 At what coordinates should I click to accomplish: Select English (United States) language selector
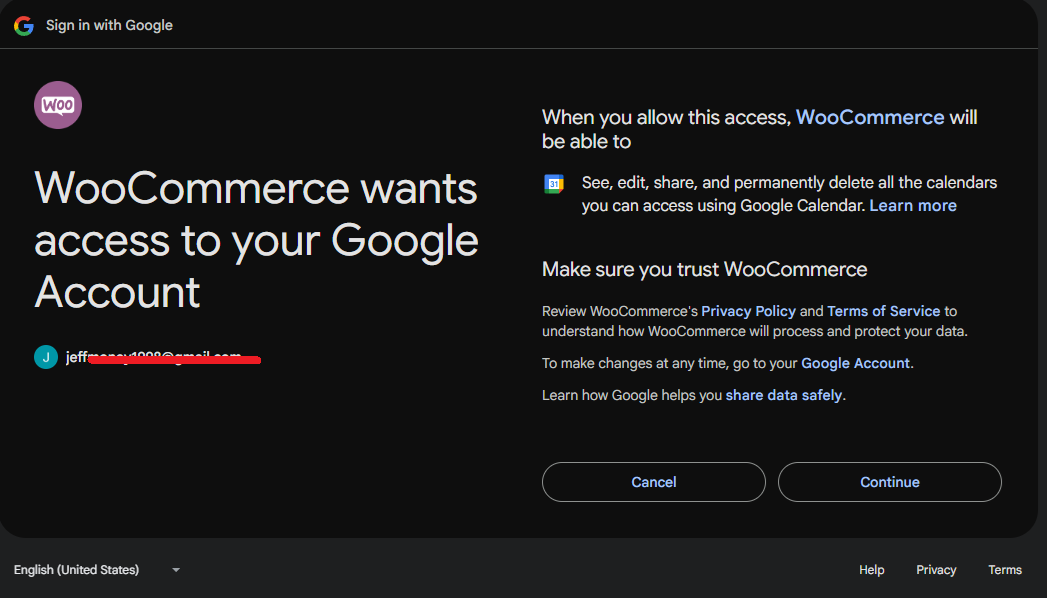pos(97,570)
